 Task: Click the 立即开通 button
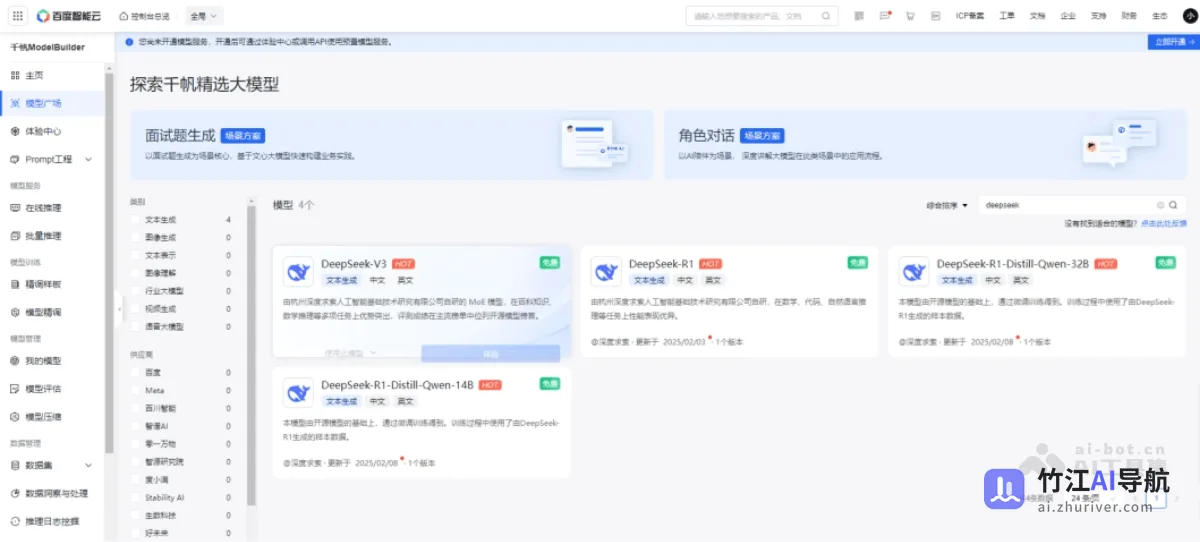(1172, 42)
